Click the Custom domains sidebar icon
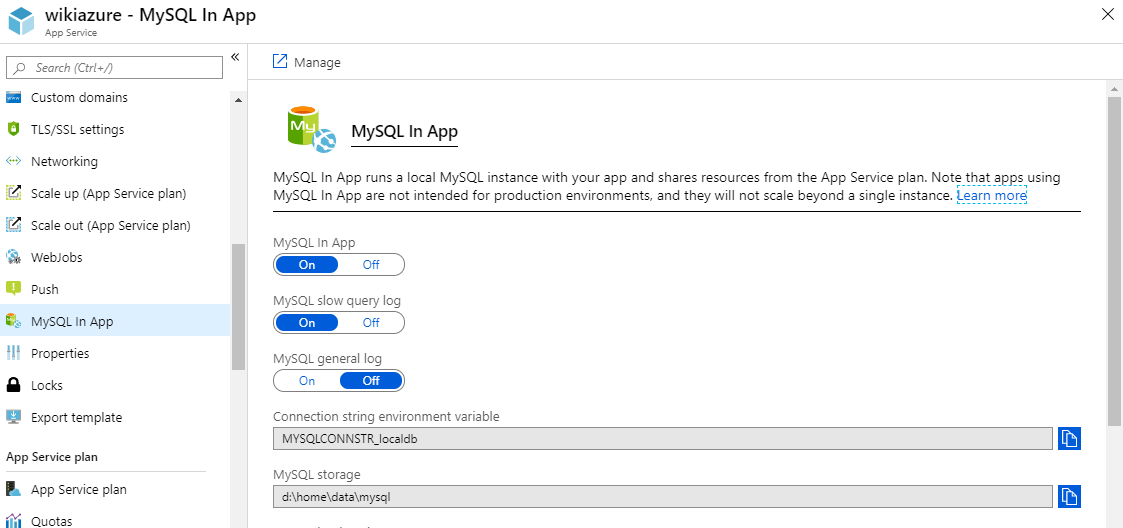1123x528 pixels. [x=14, y=97]
